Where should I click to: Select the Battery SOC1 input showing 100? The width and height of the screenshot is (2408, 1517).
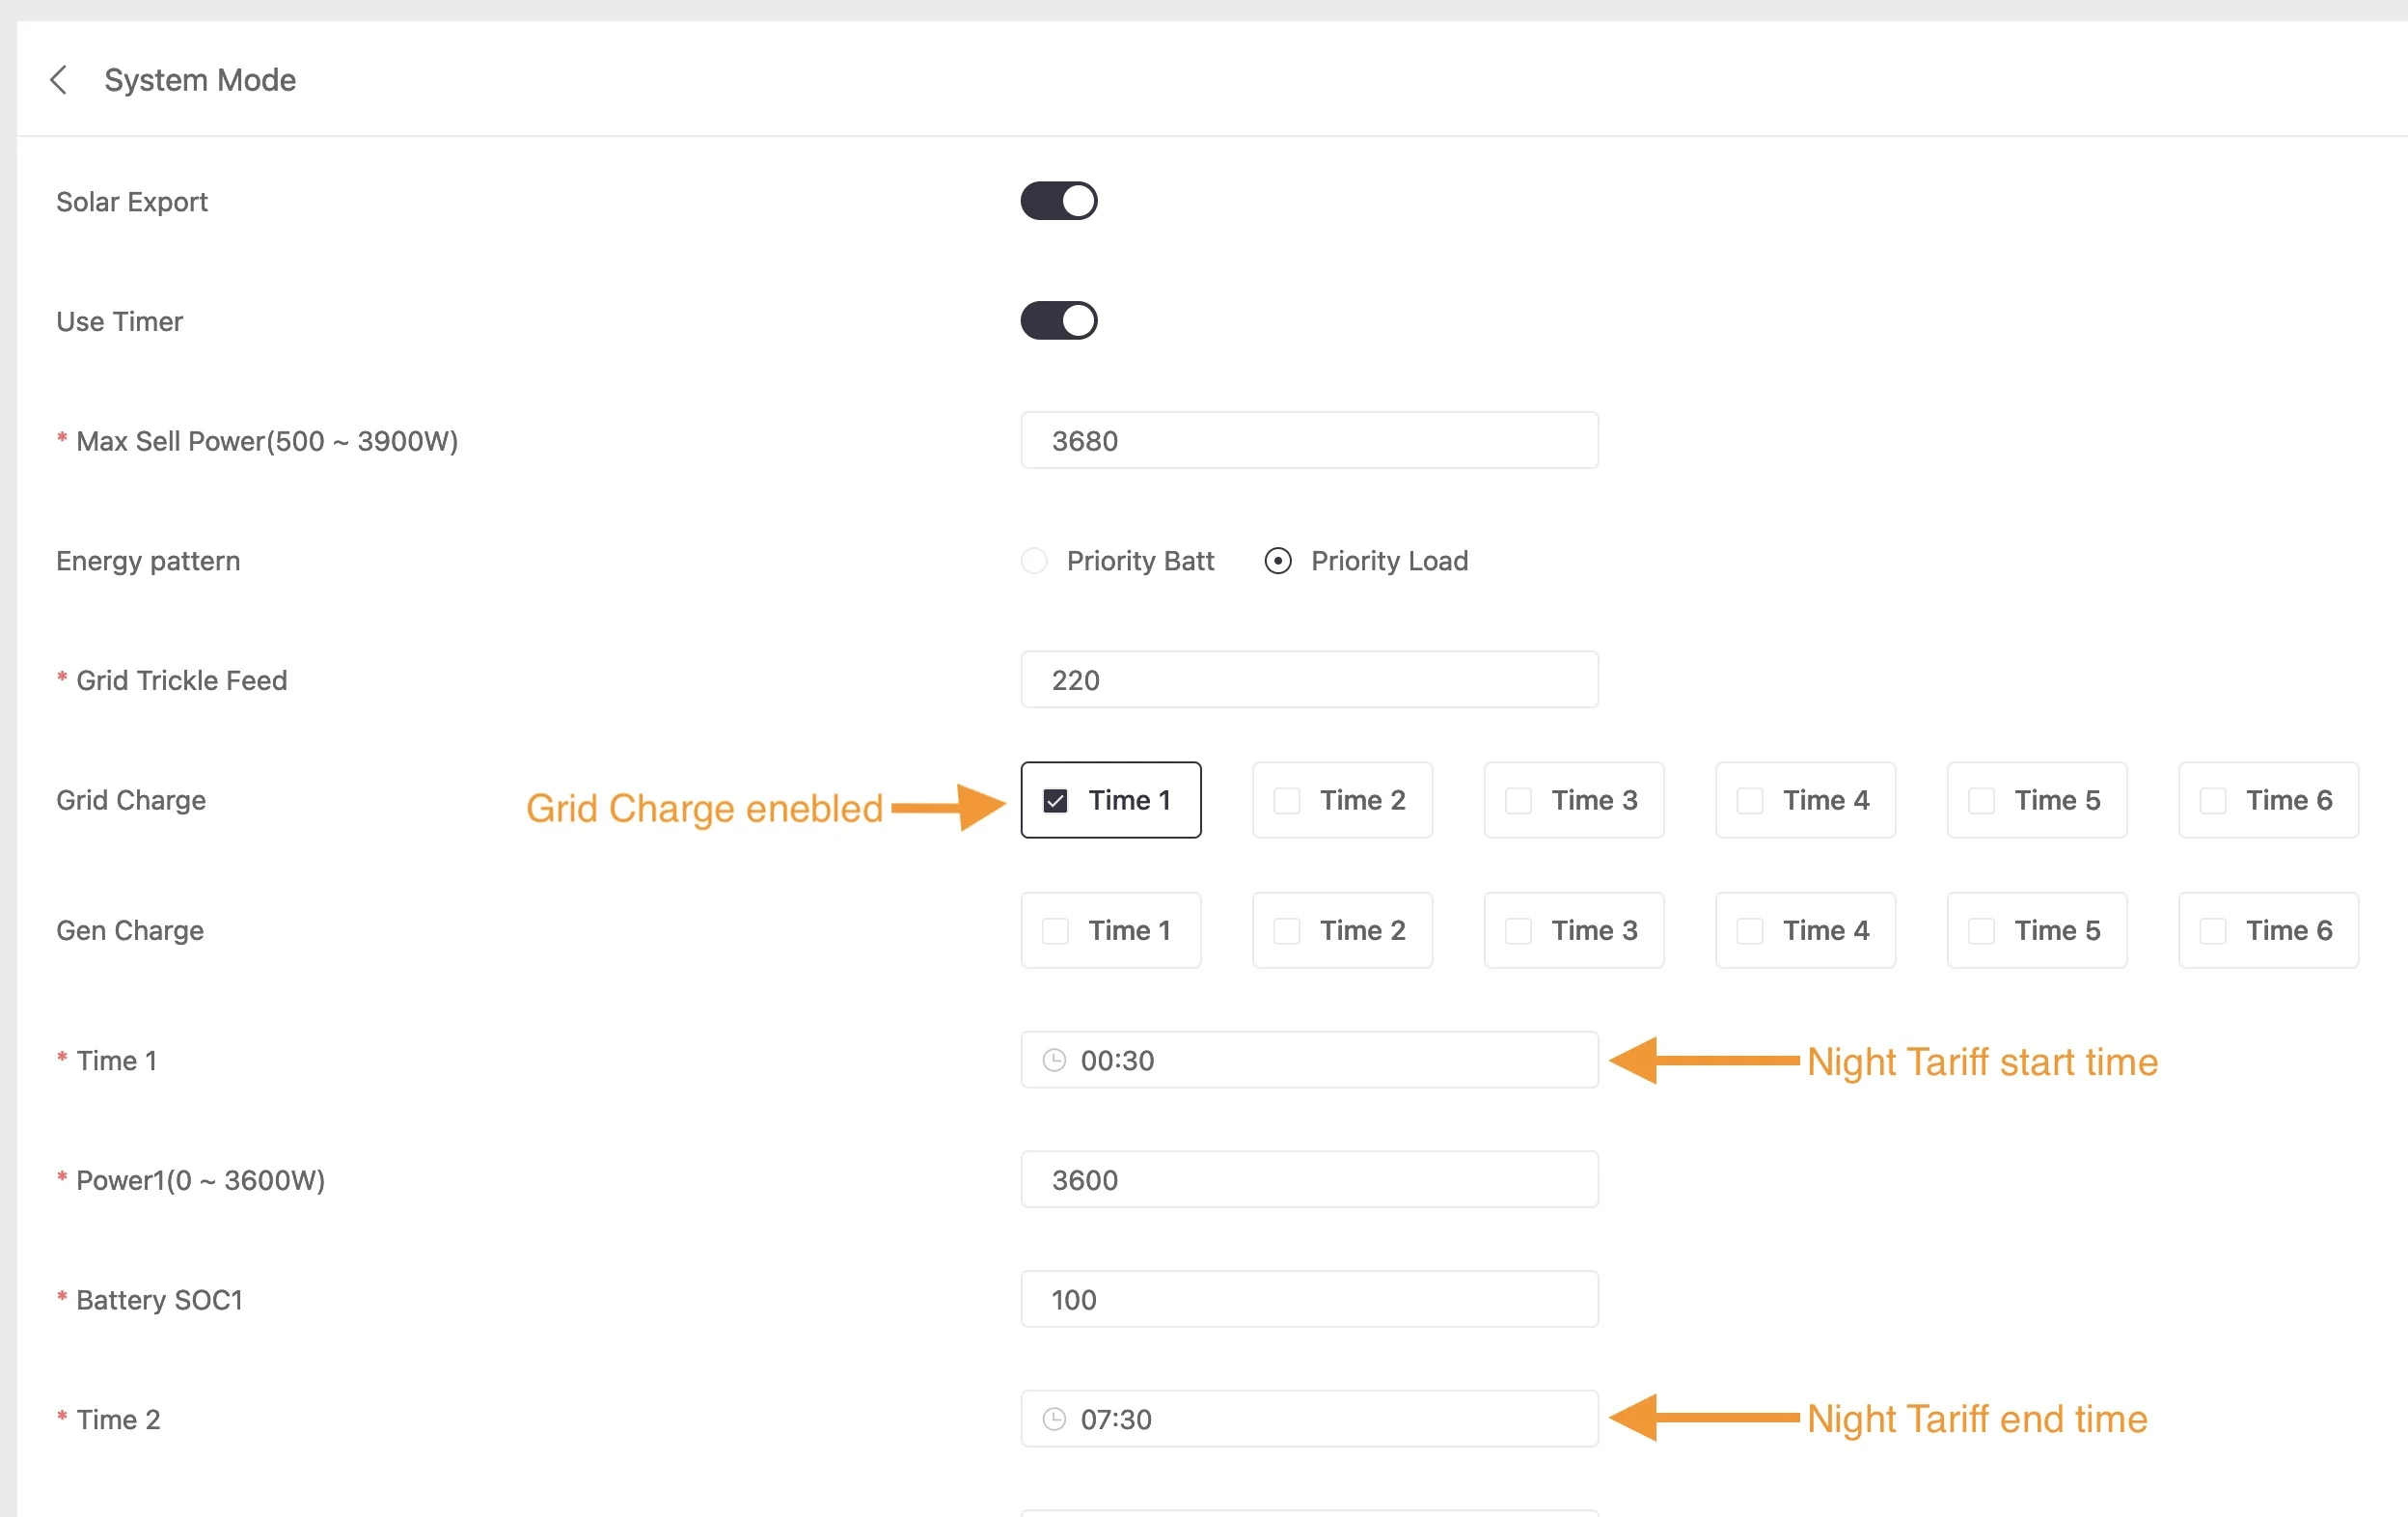(x=1308, y=1299)
